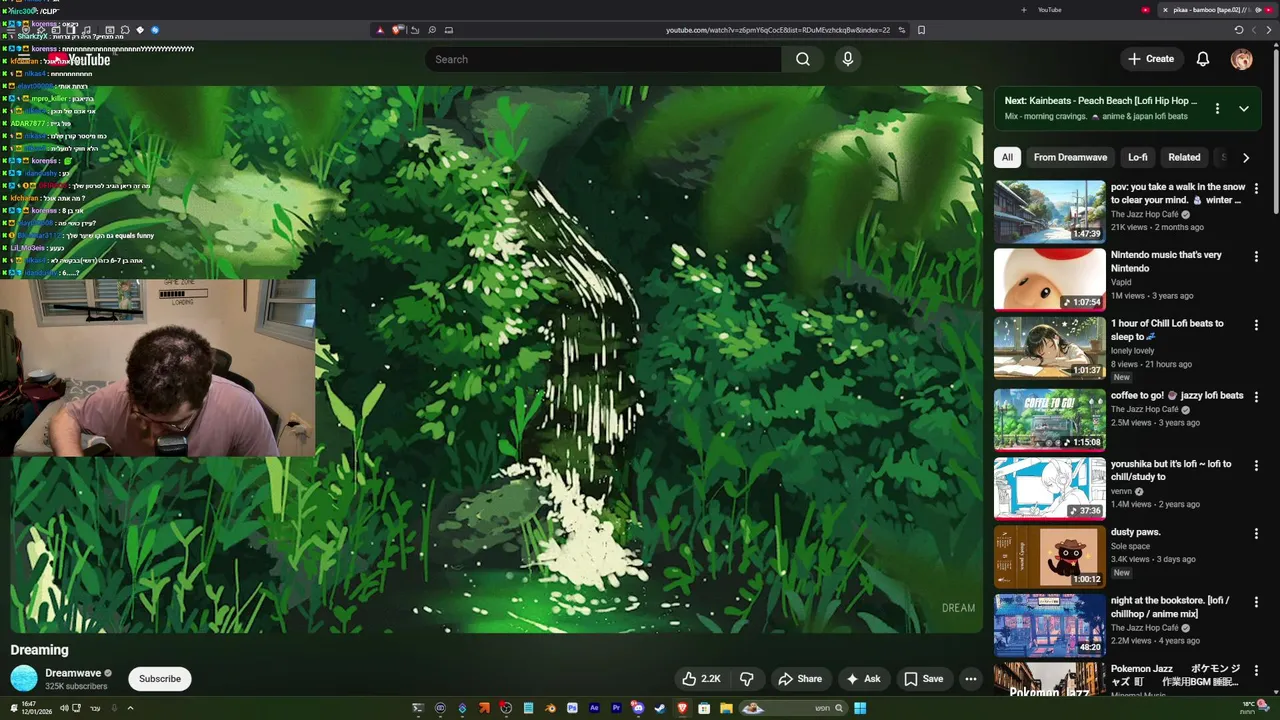Expand the playlist panel chevron
Screen dimensions: 1280x720
[1244, 108]
